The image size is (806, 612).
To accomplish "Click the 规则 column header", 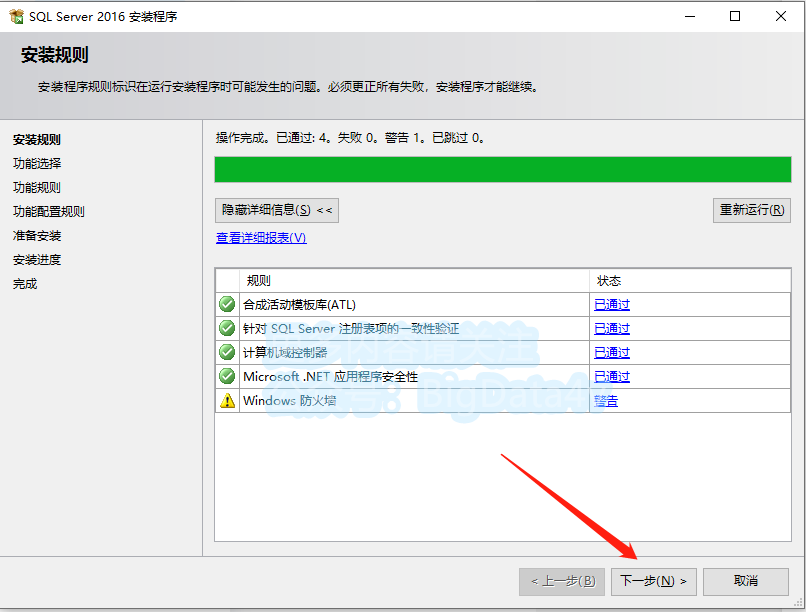I will [414, 281].
